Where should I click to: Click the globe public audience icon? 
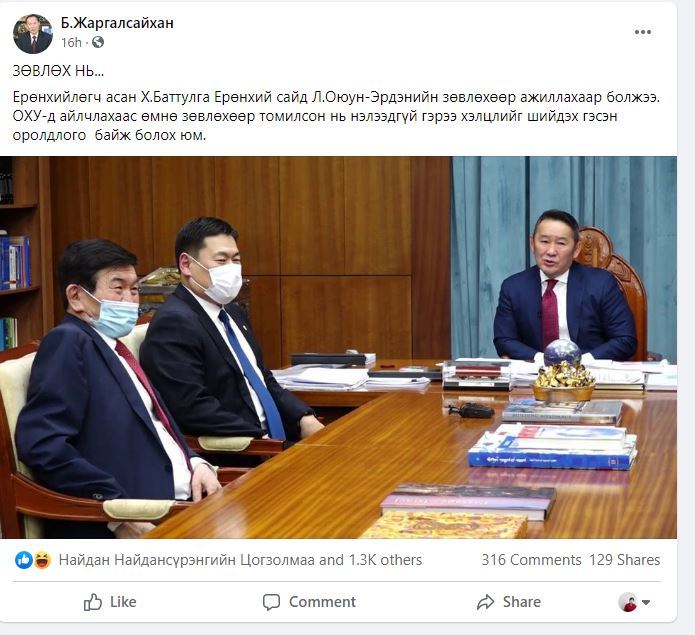pyautogui.click(x=98, y=42)
